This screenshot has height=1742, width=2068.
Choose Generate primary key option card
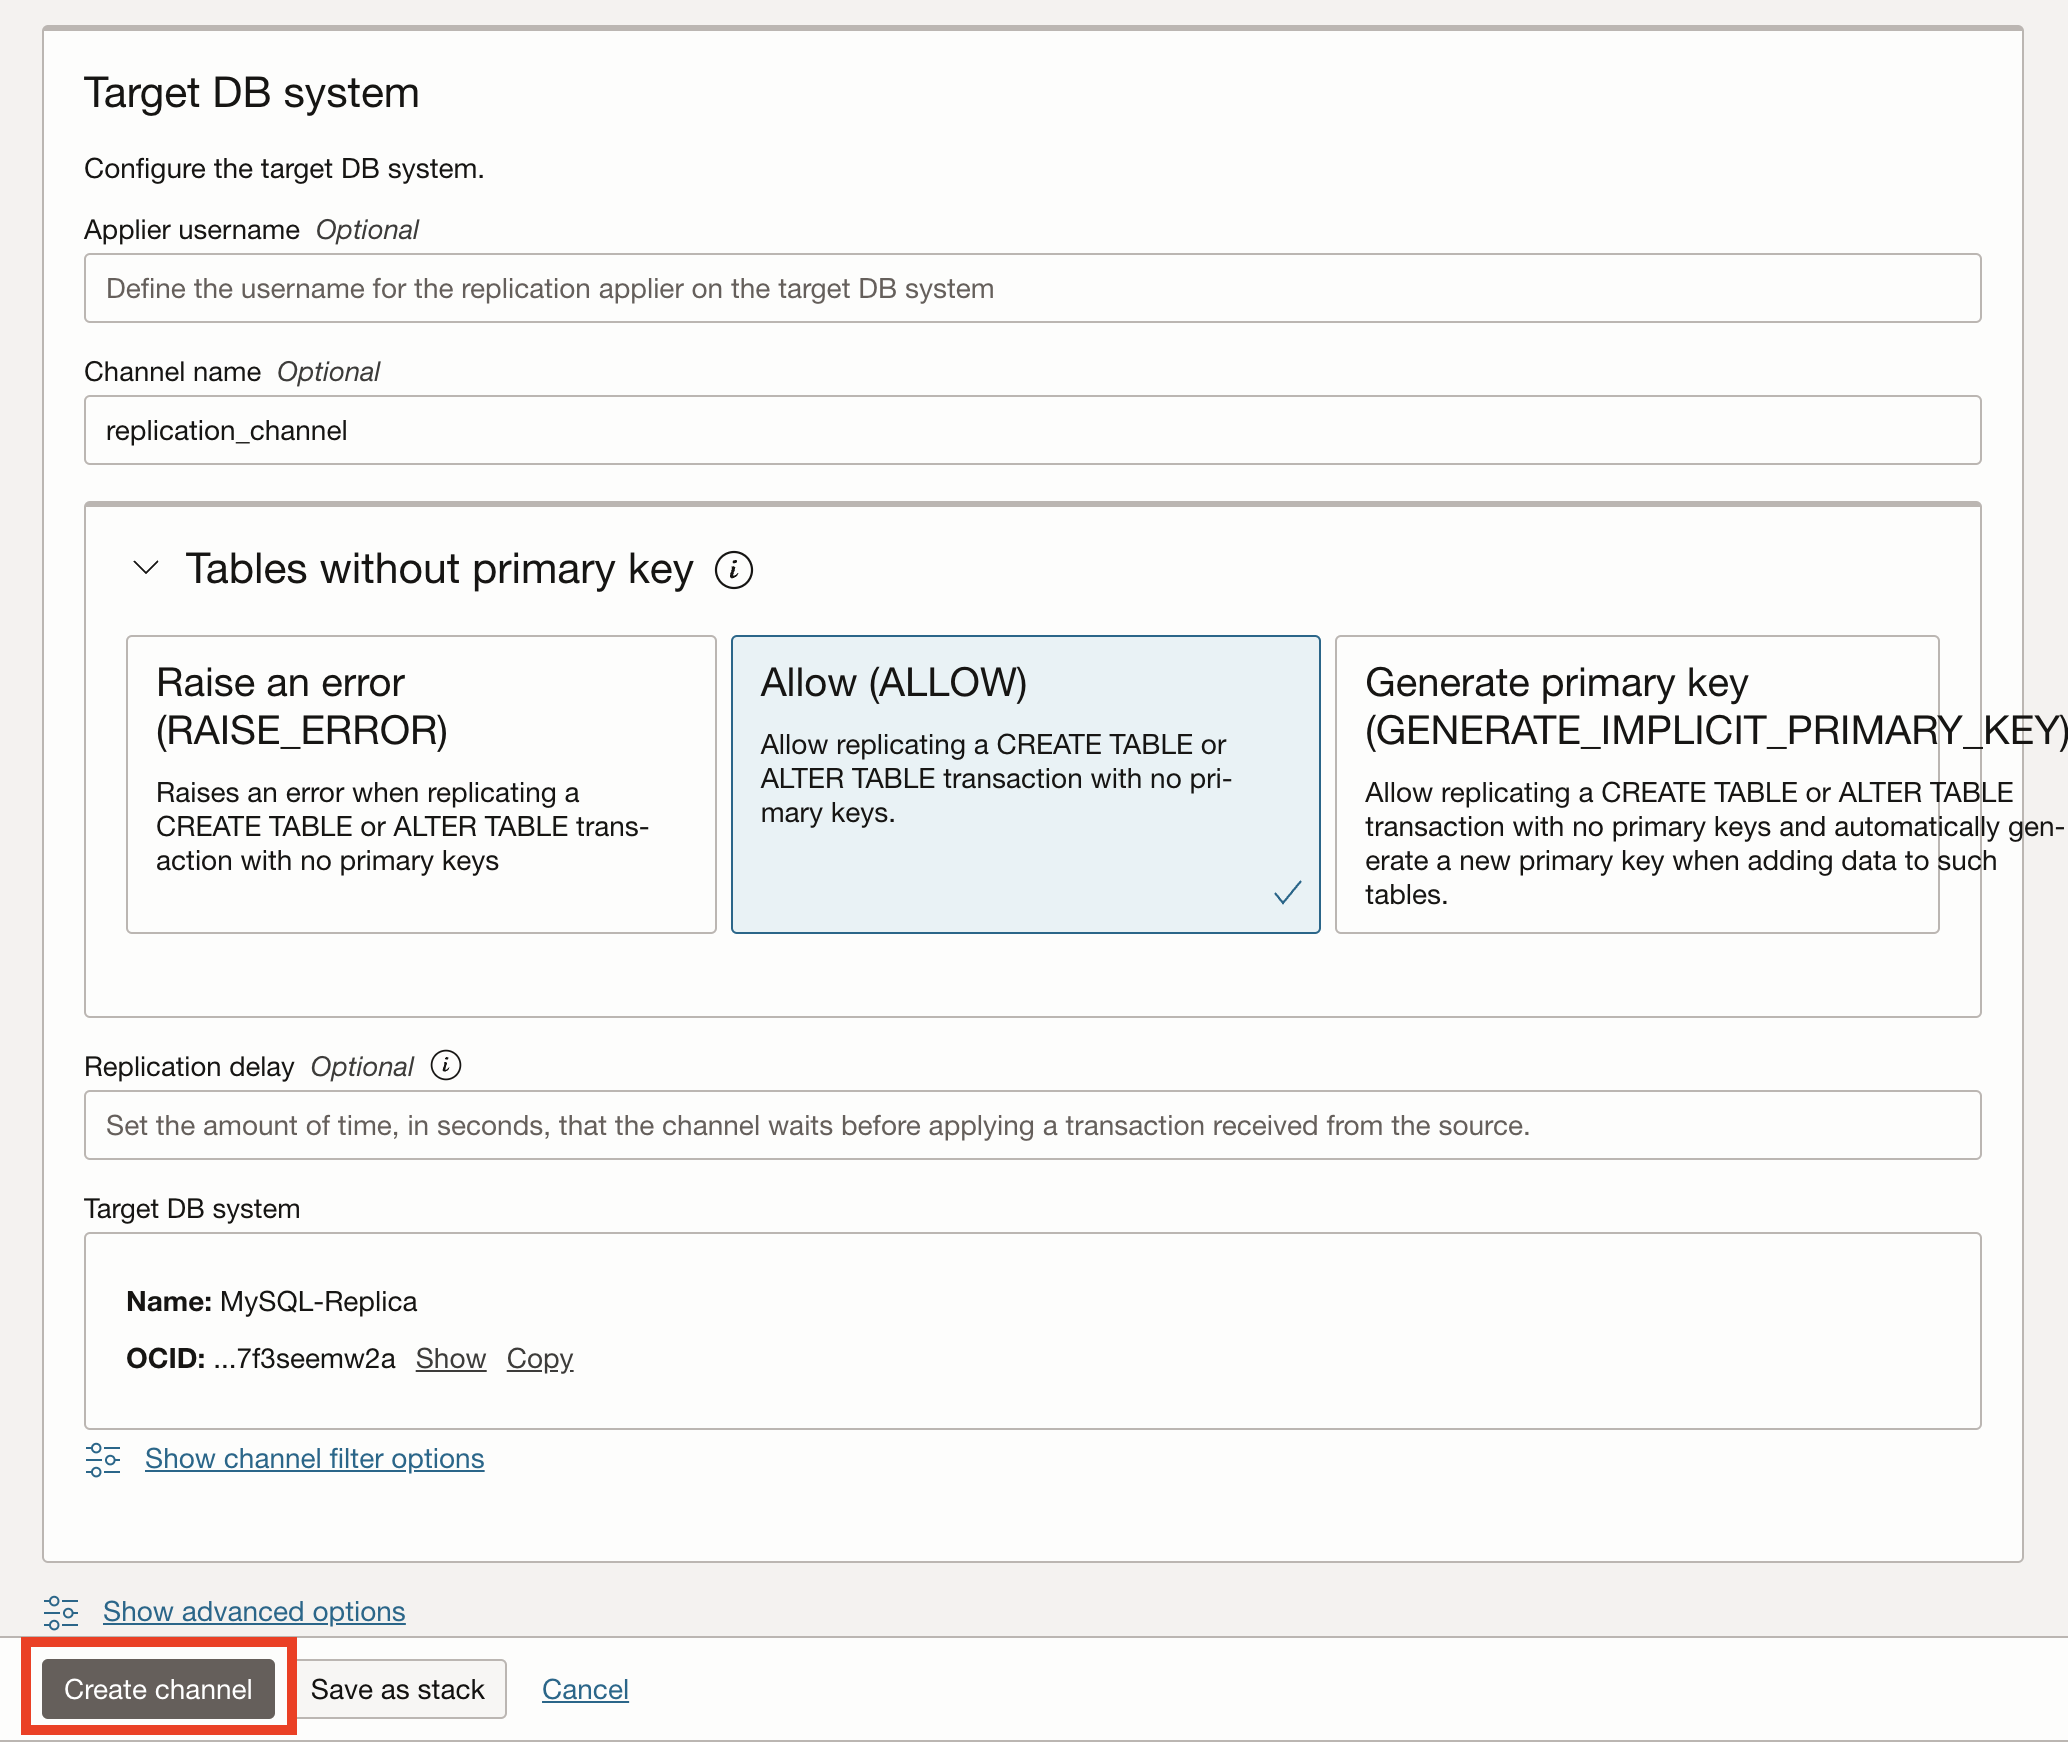(1636, 784)
